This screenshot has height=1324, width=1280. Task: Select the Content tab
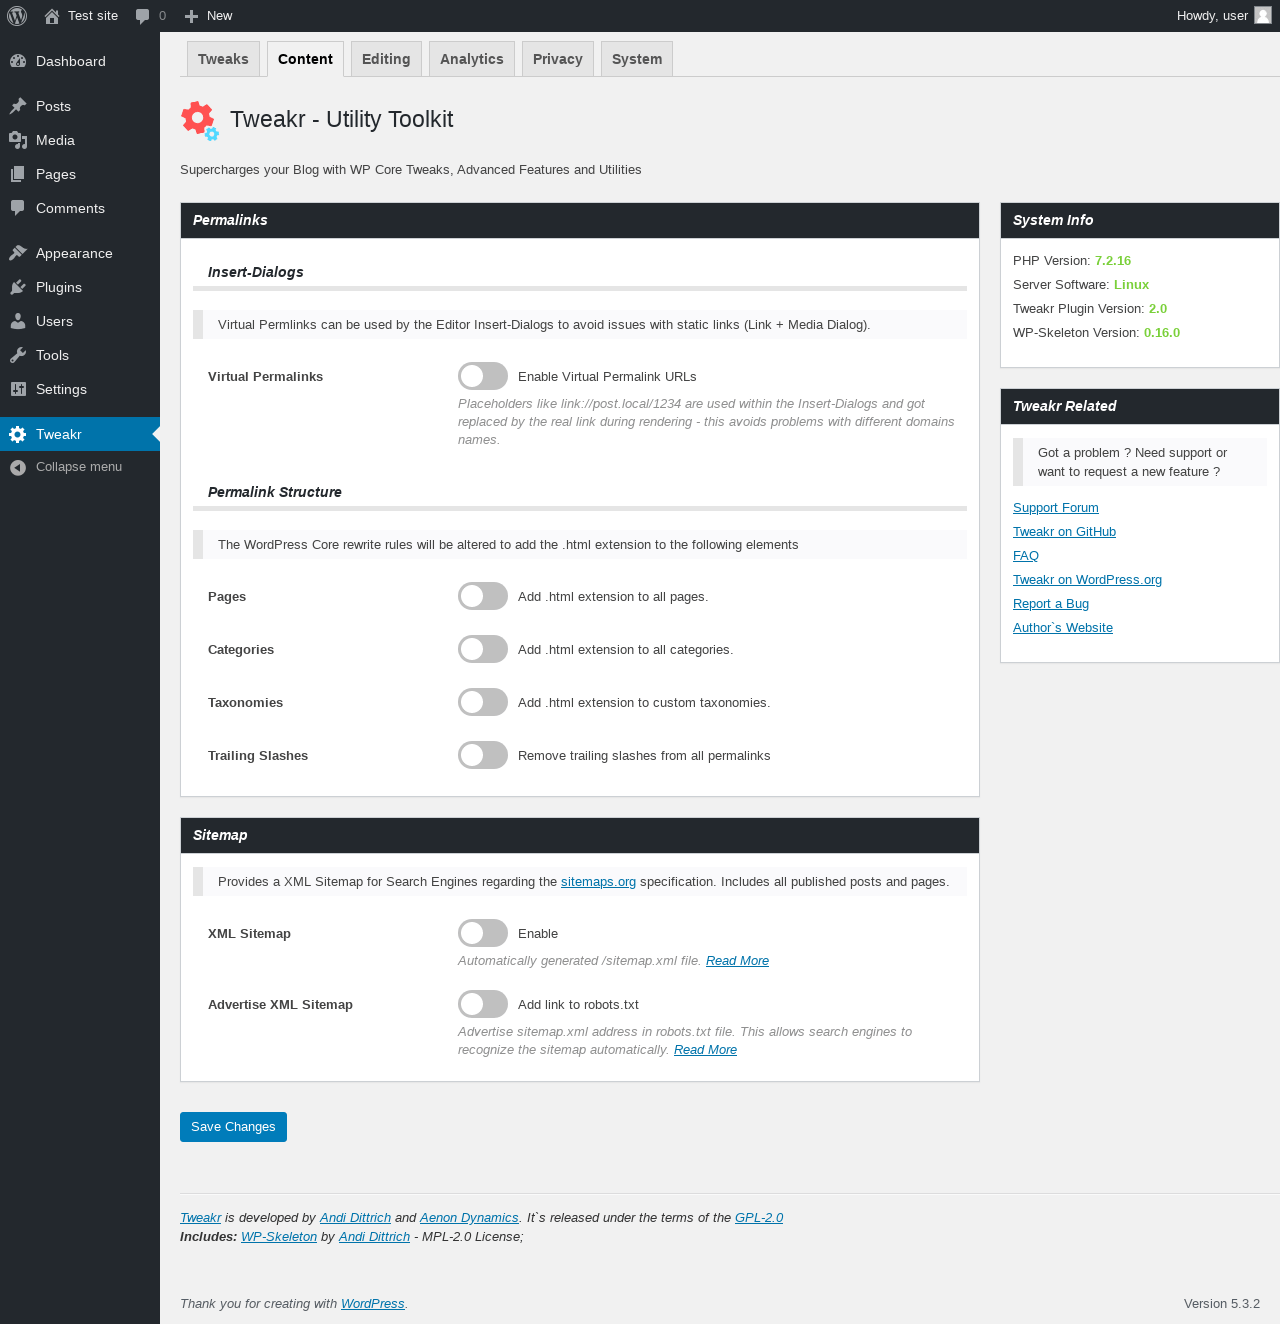[305, 59]
